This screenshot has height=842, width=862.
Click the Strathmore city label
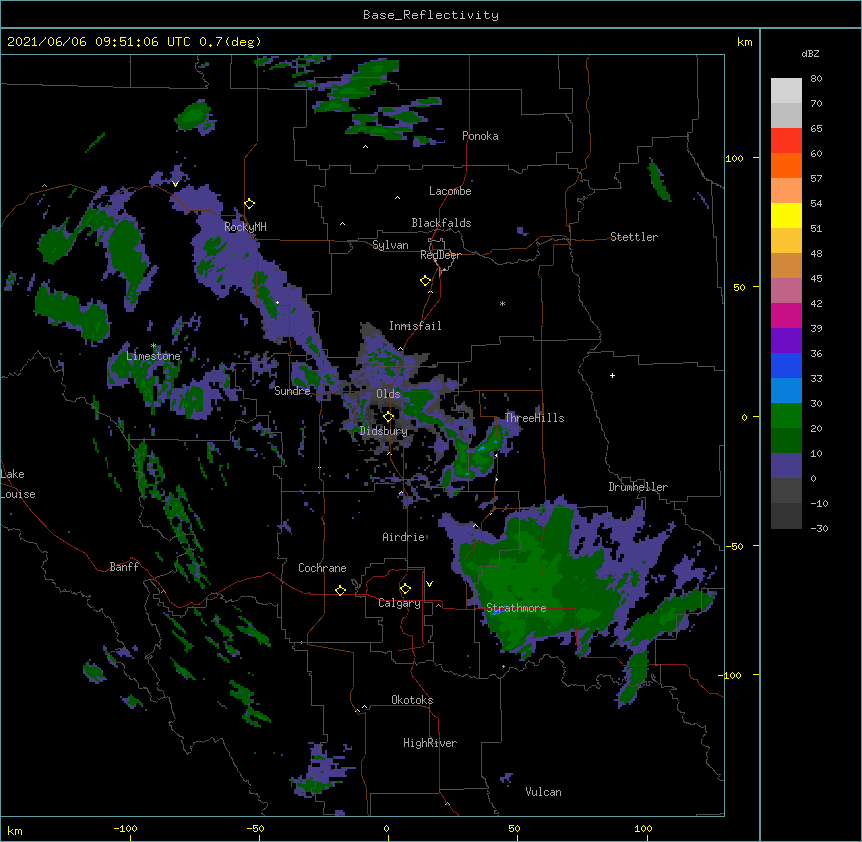coord(516,608)
